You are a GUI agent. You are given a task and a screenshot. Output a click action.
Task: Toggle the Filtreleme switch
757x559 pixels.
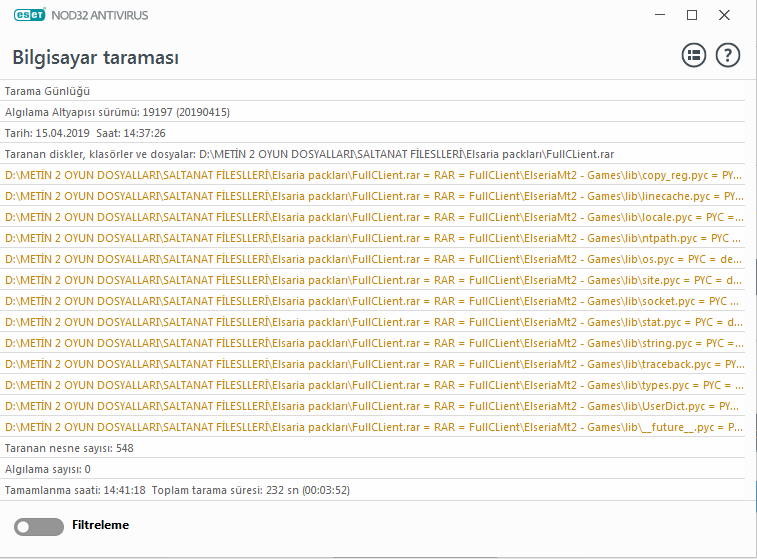(x=39, y=527)
